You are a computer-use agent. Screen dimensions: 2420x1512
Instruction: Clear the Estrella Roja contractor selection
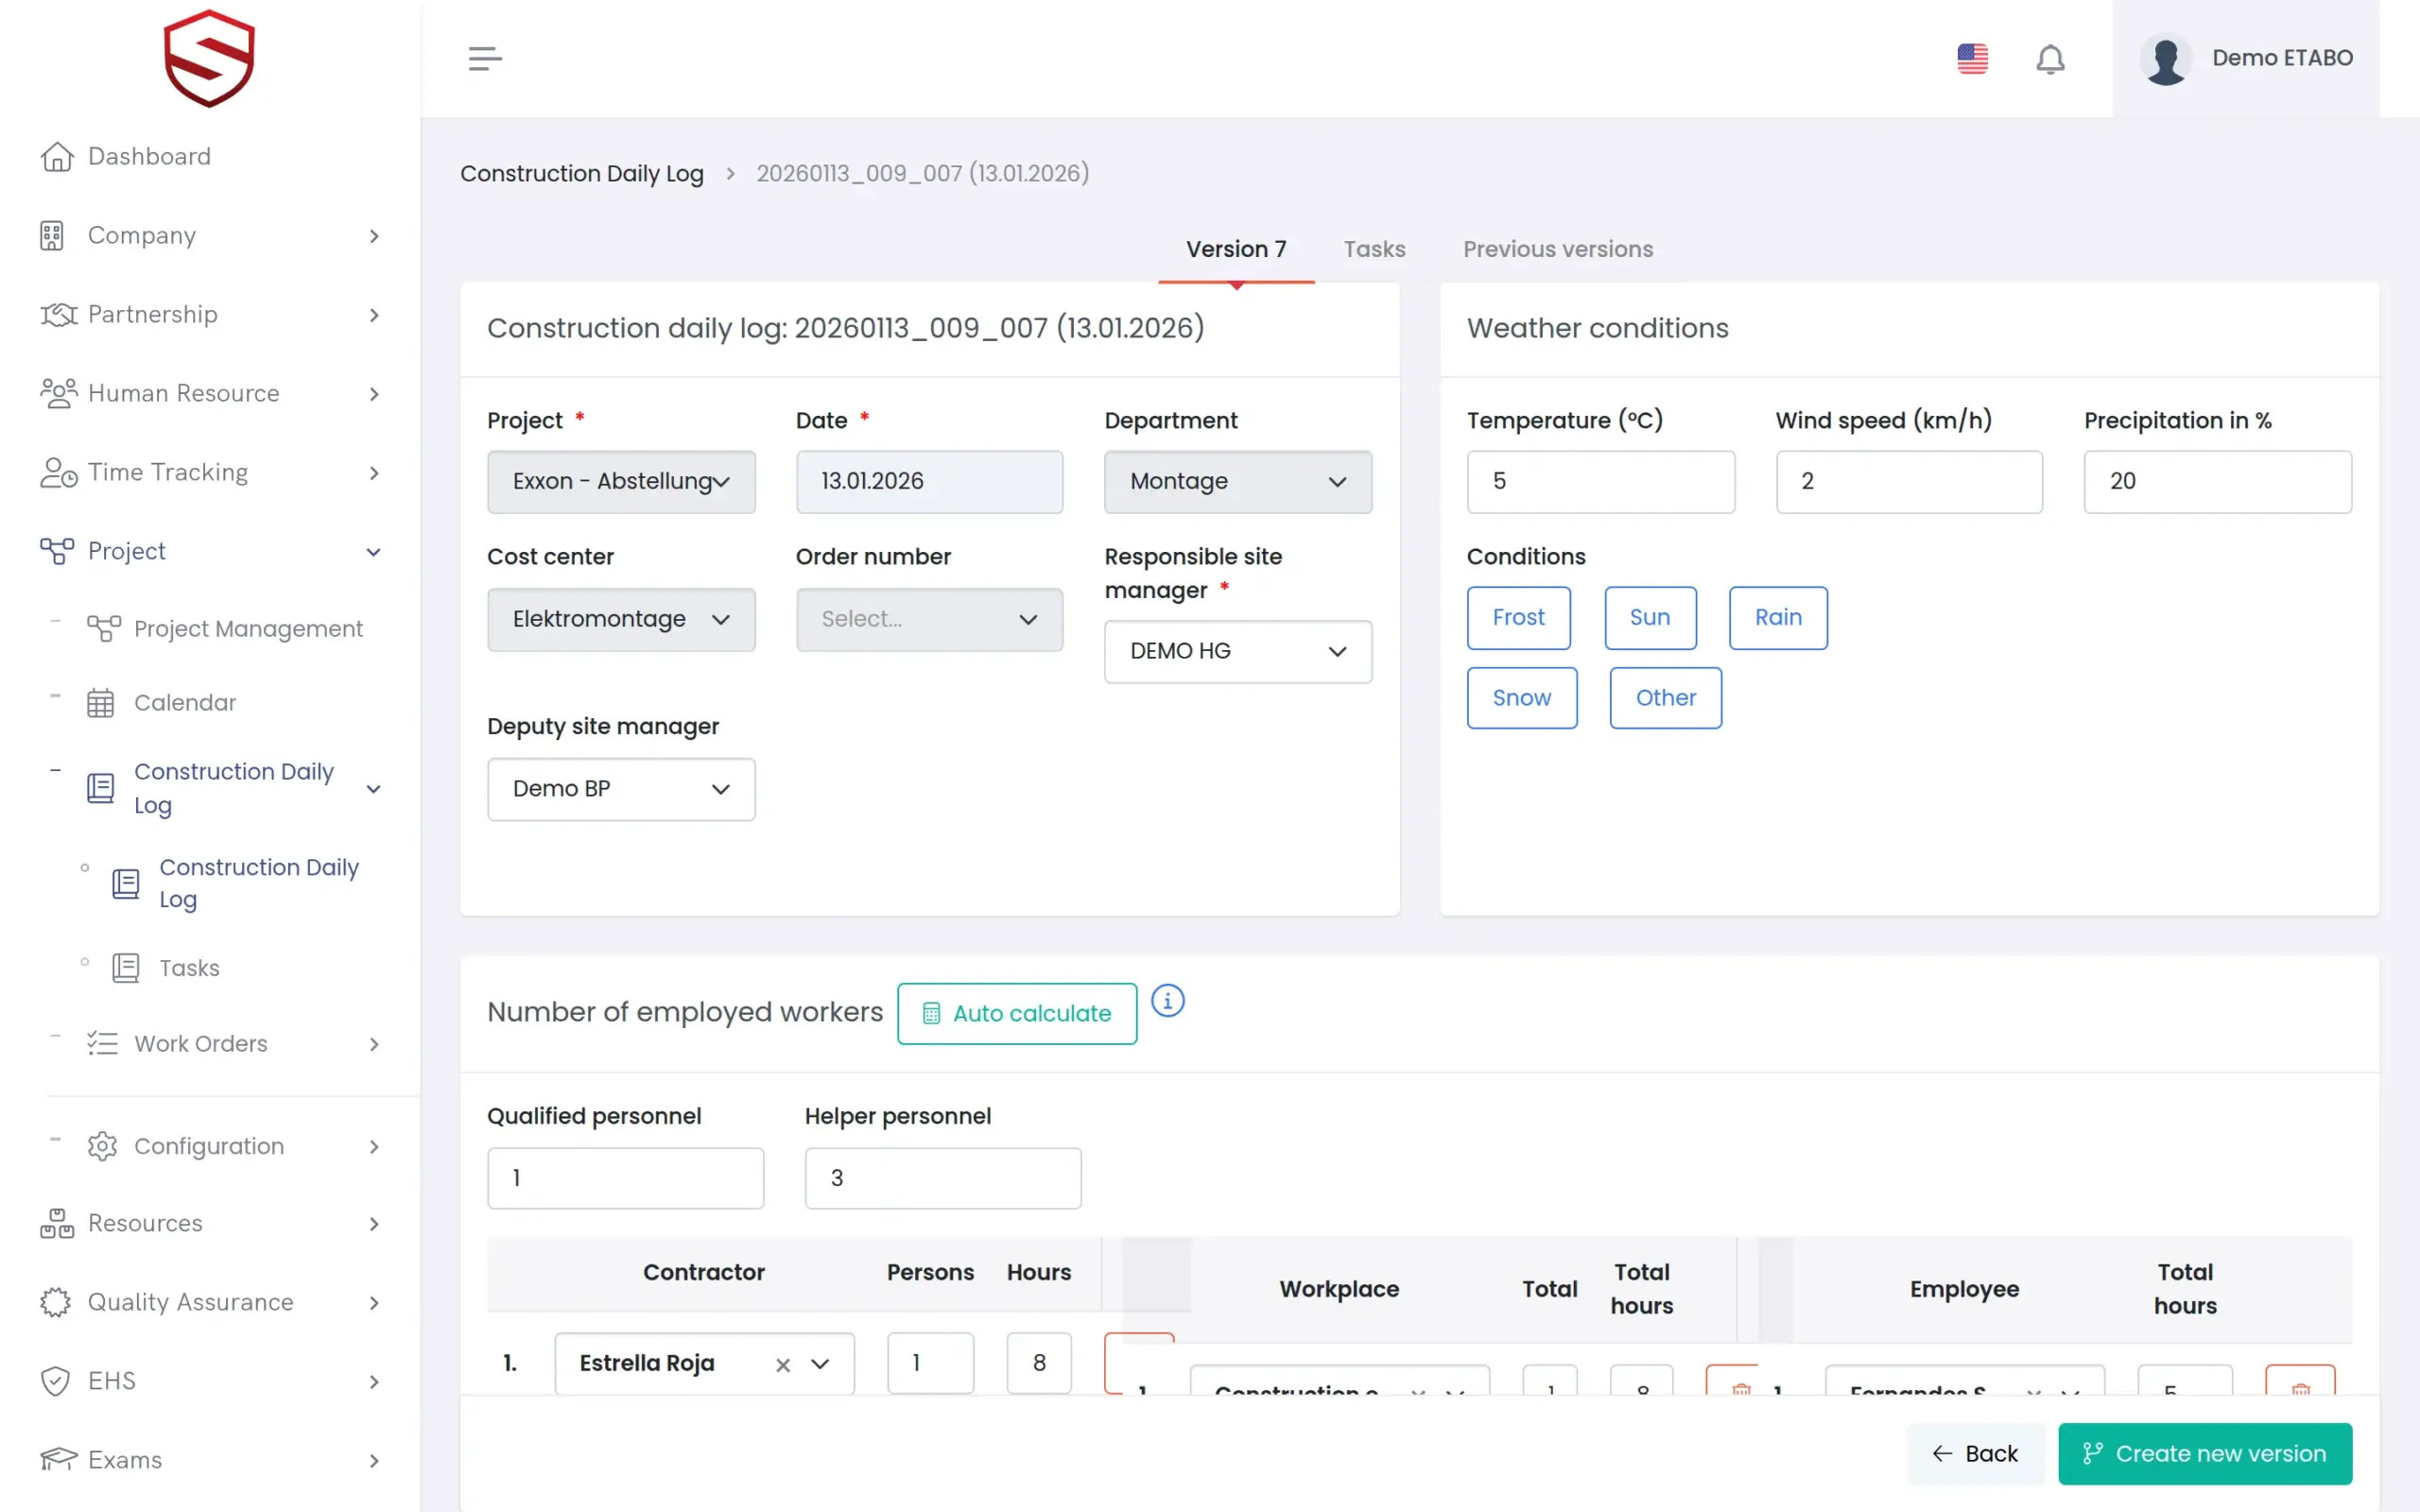point(783,1364)
